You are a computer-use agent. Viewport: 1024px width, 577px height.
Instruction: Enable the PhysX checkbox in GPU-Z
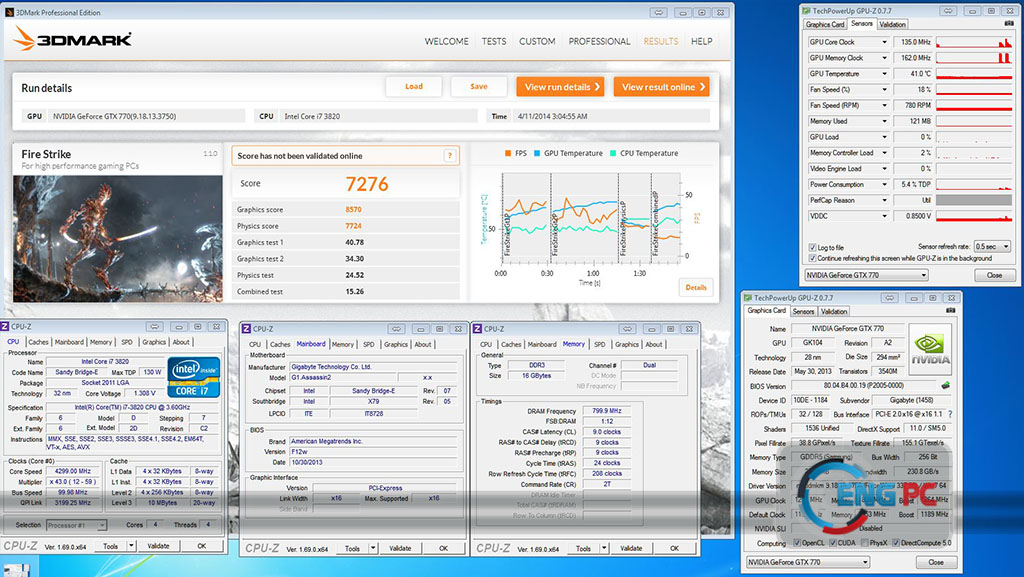click(865, 542)
